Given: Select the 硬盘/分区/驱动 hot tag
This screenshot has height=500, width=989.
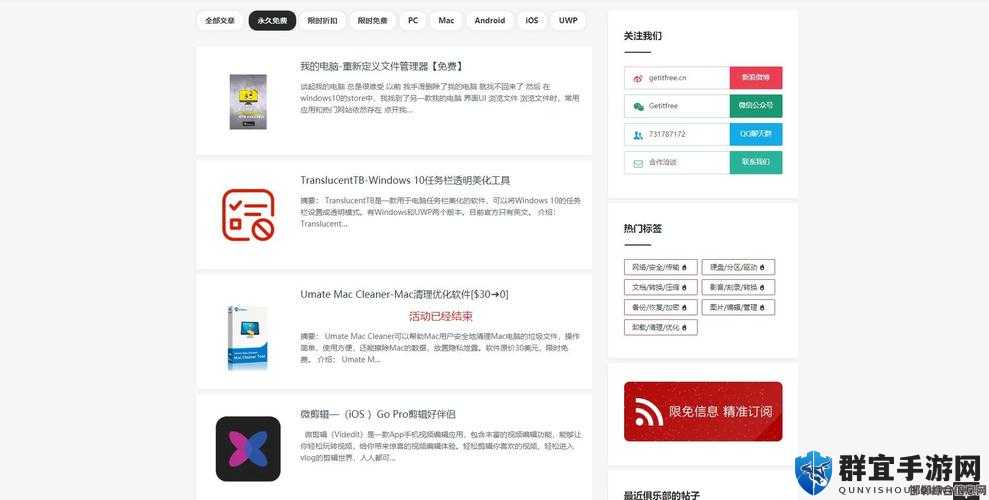Looking at the screenshot, I should 738,267.
